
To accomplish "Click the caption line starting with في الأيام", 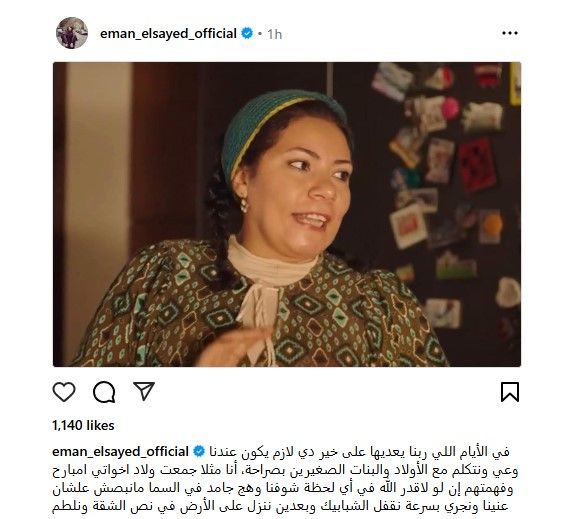I will pyautogui.click(x=359, y=452).
